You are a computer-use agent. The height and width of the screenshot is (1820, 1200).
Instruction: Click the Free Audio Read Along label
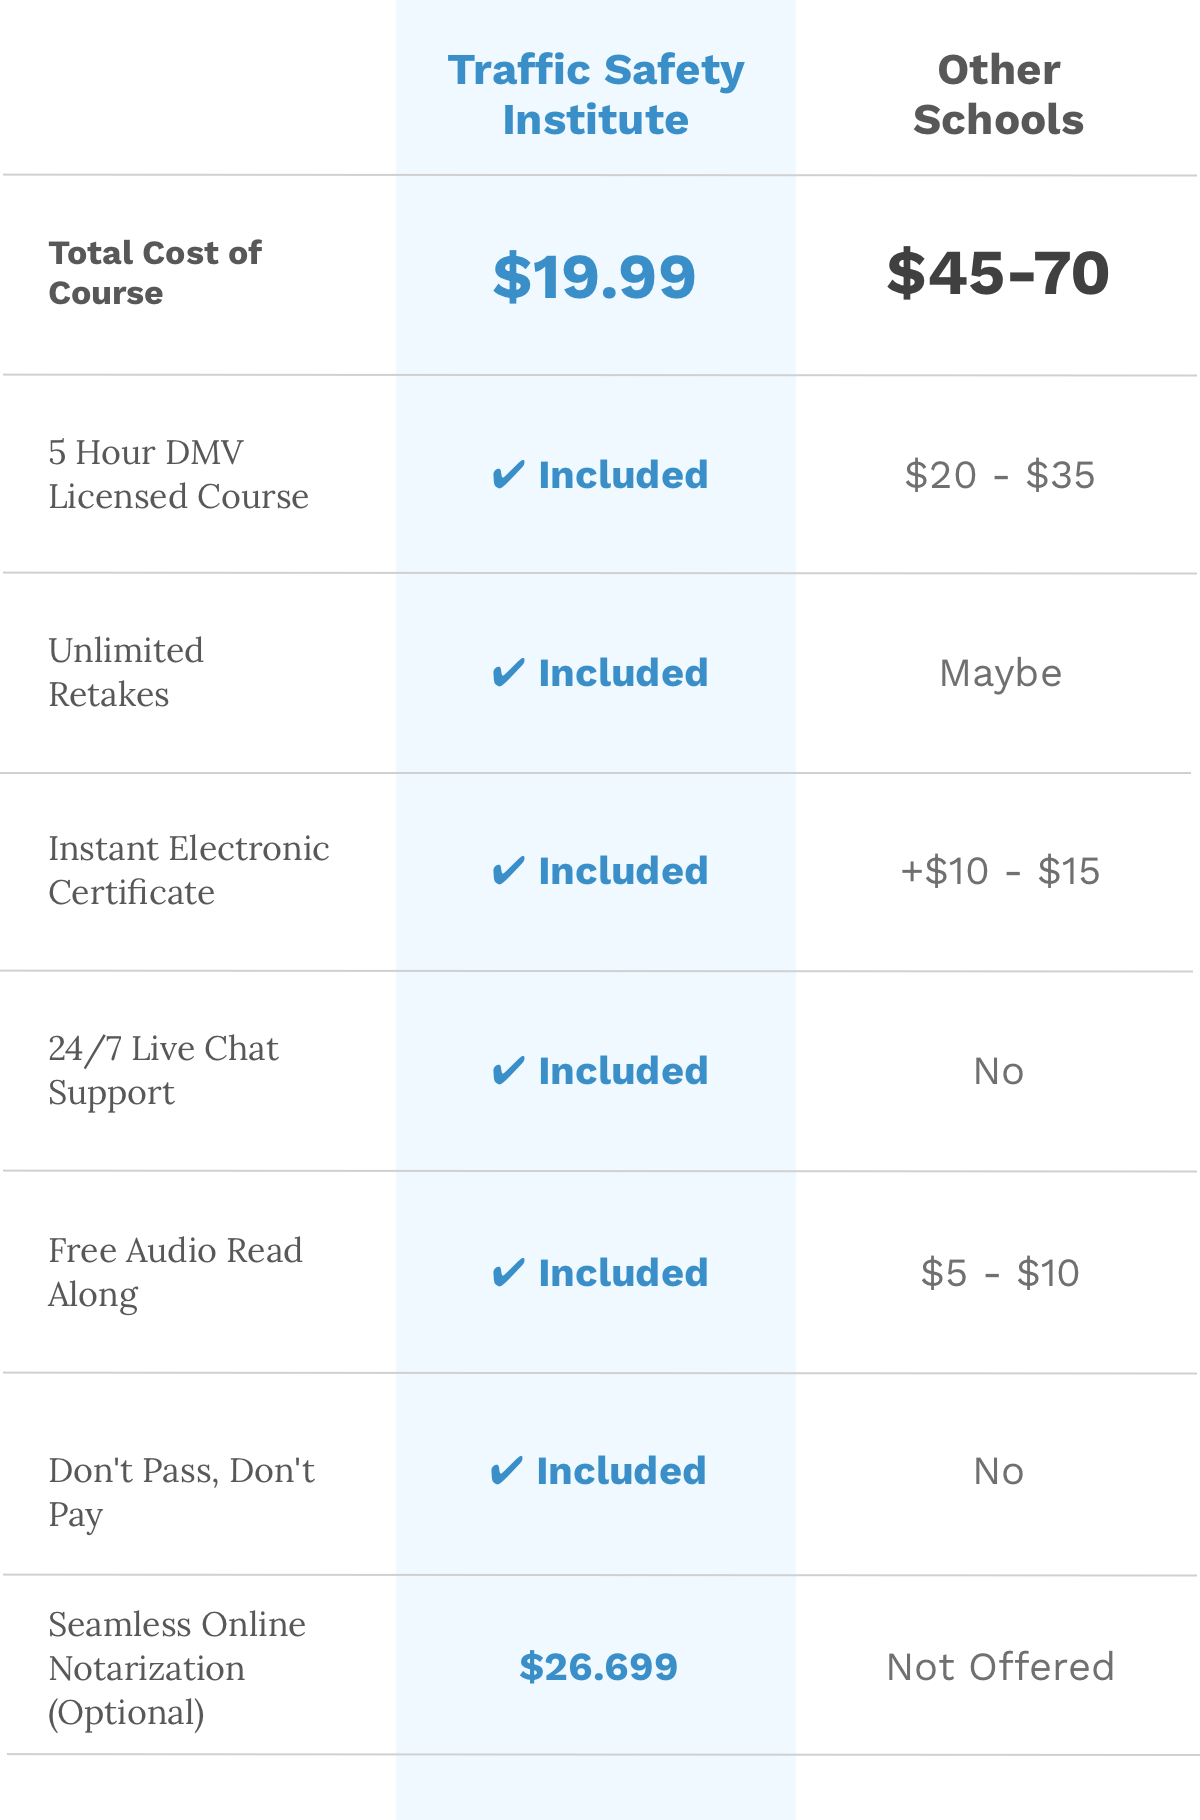pyautogui.click(x=175, y=1272)
